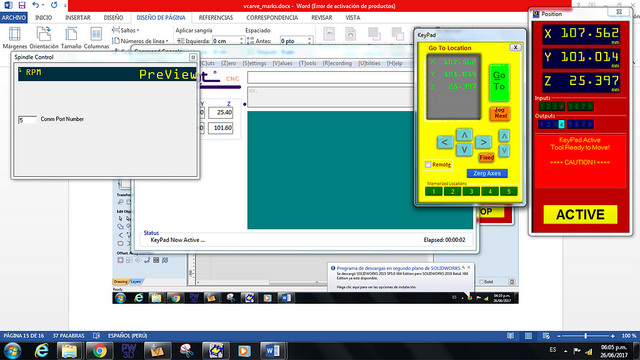Screen dimensions: 640x360
Task: Switch to Web Layout view in status bar
Action: tap(546, 336)
